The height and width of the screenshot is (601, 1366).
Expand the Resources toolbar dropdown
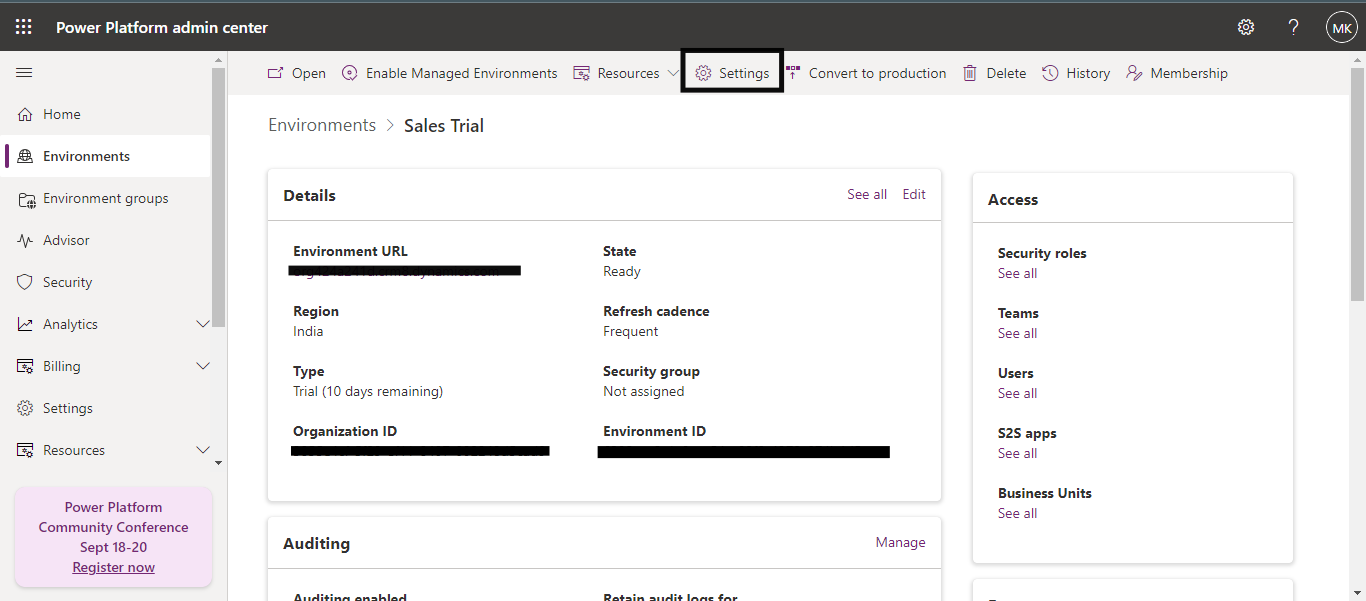click(x=673, y=73)
